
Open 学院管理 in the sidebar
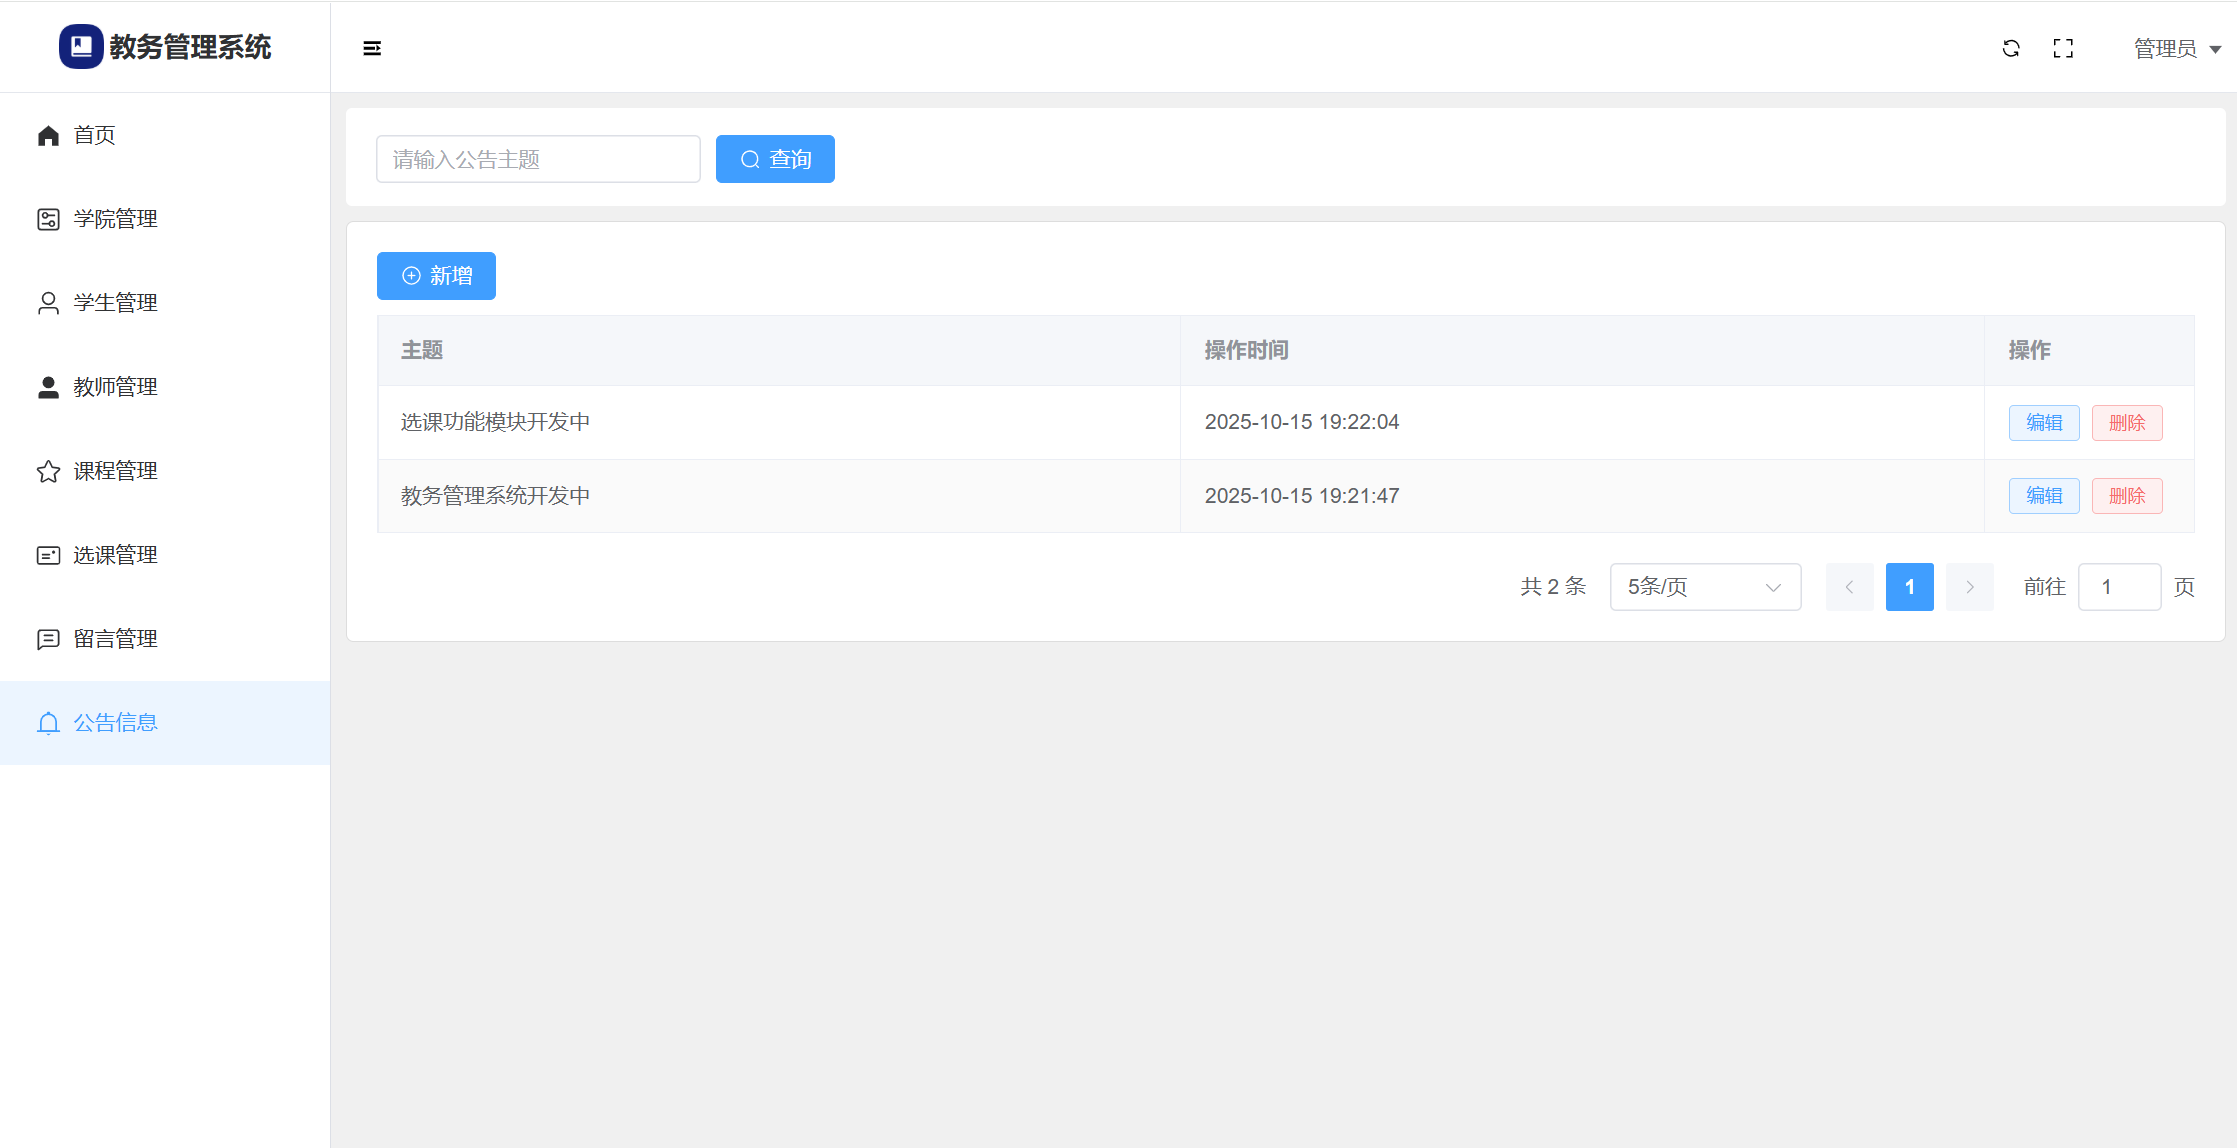coord(115,219)
